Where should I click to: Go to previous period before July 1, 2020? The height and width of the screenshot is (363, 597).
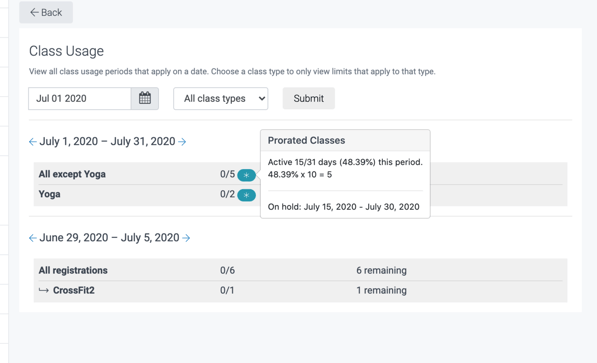click(x=33, y=142)
